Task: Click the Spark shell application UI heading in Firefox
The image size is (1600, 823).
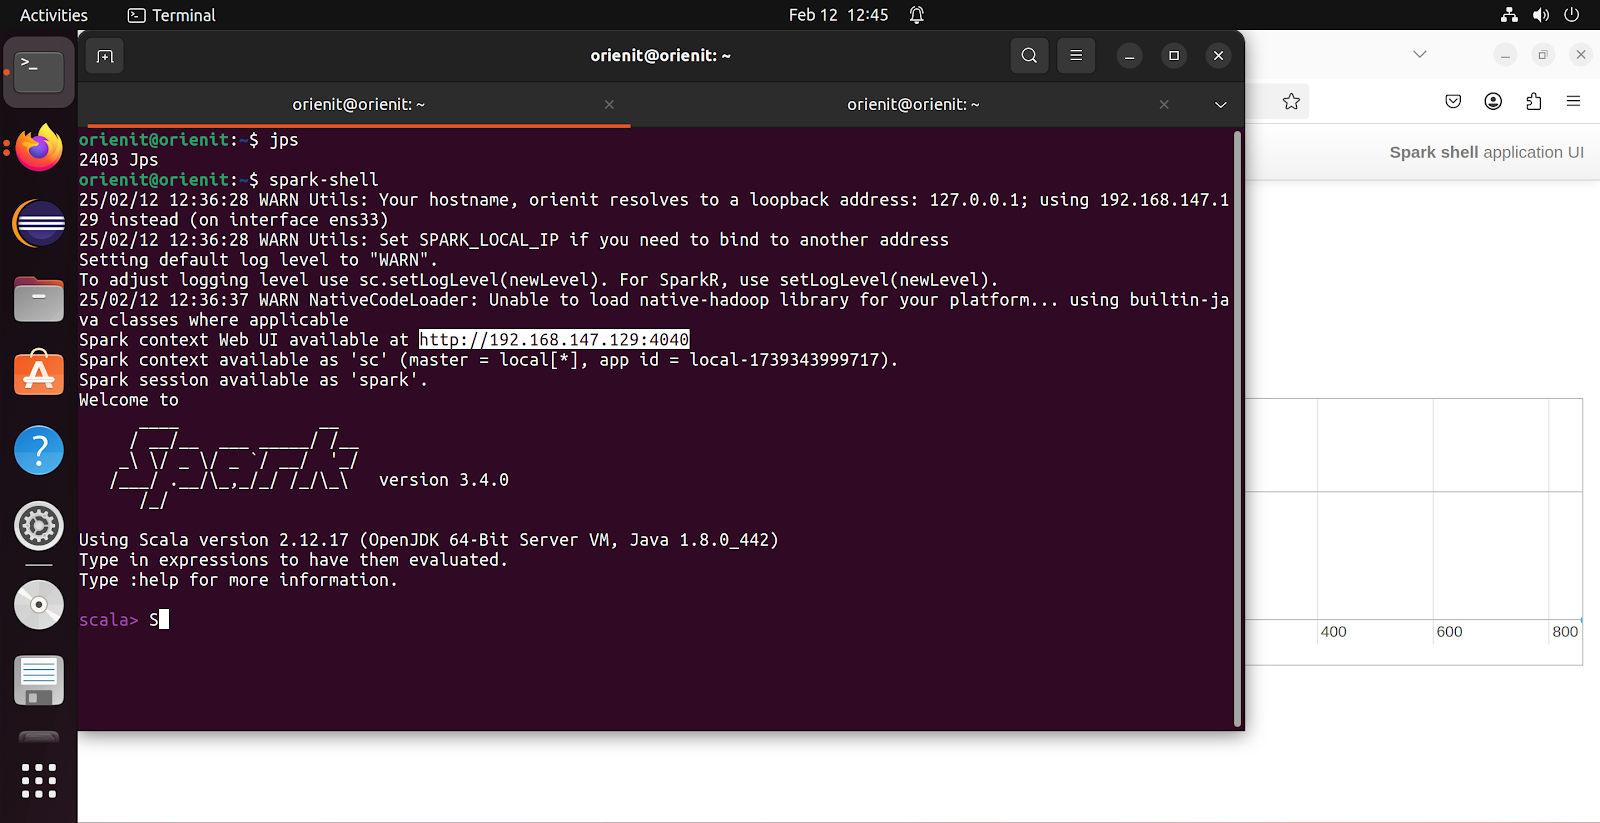Action: 1486,152
